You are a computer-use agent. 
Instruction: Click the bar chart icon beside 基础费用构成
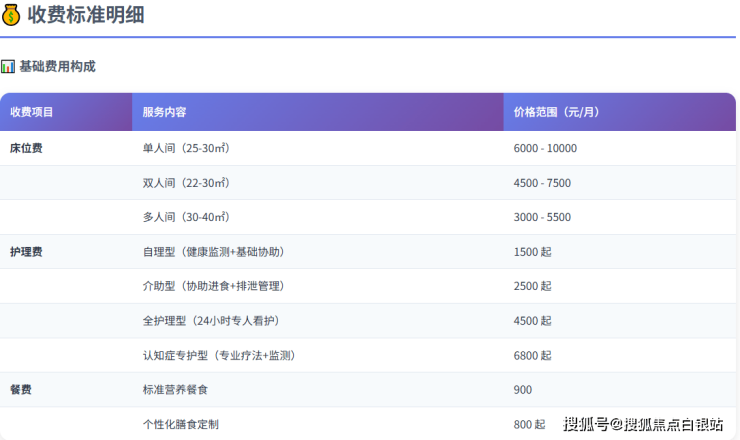(8, 66)
